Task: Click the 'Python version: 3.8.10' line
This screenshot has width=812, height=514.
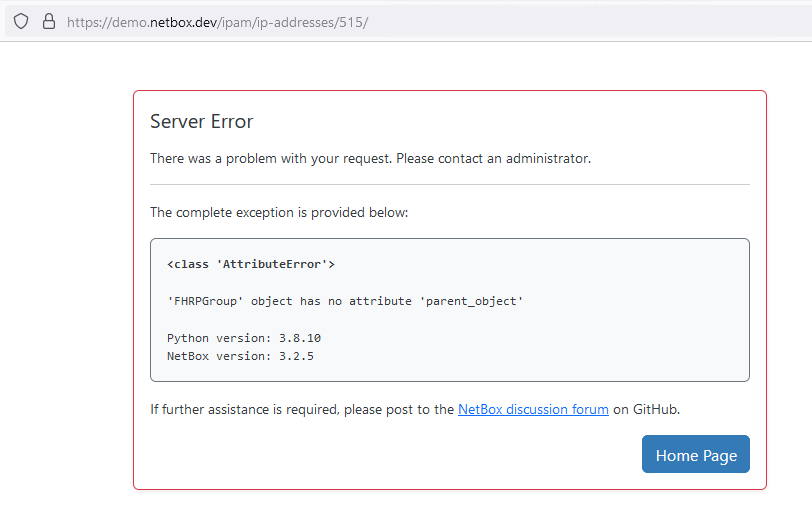Action: 244,338
